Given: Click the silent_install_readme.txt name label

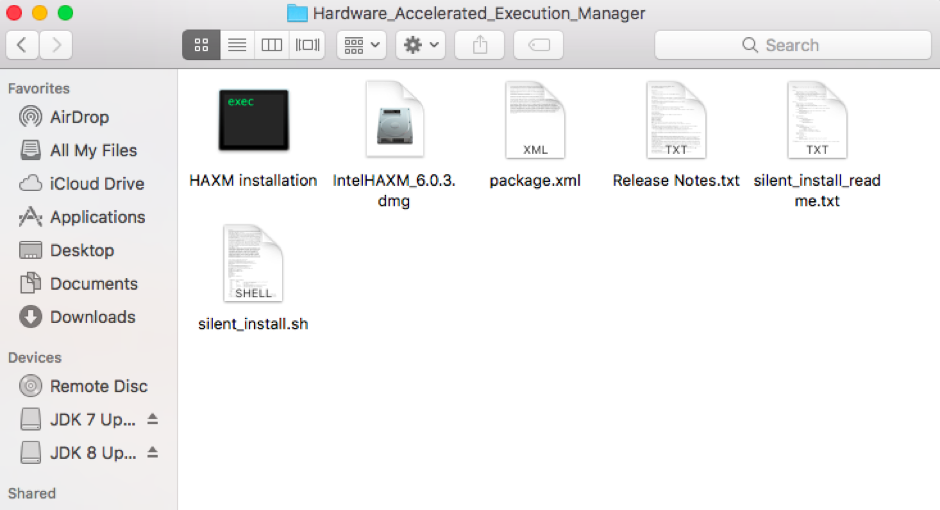Looking at the screenshot, I should [817, 191].
